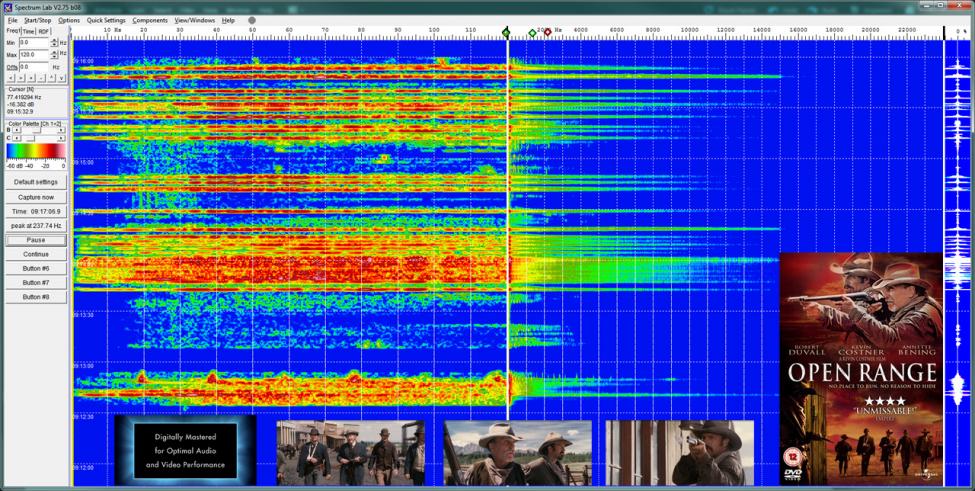
Task: Click the Spectrum Lab title bar icon
Action: click(6, 7)
